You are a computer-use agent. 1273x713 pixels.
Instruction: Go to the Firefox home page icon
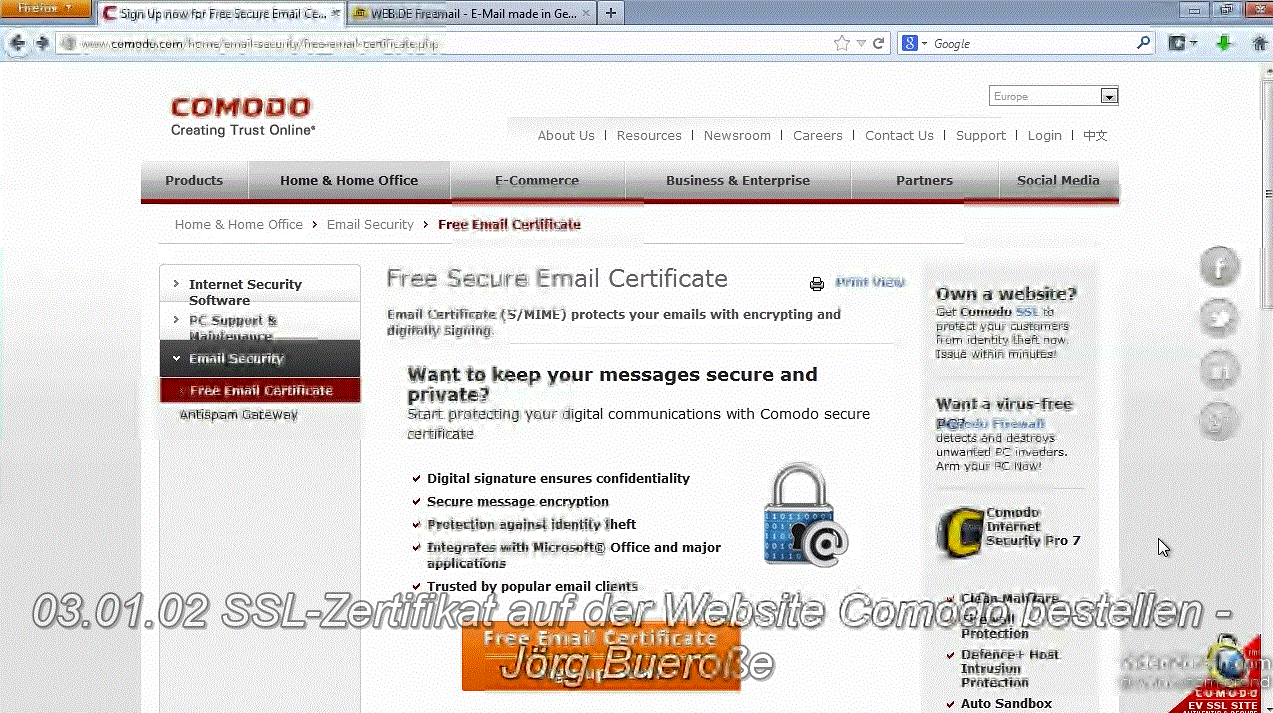(x=1260, y=43)
